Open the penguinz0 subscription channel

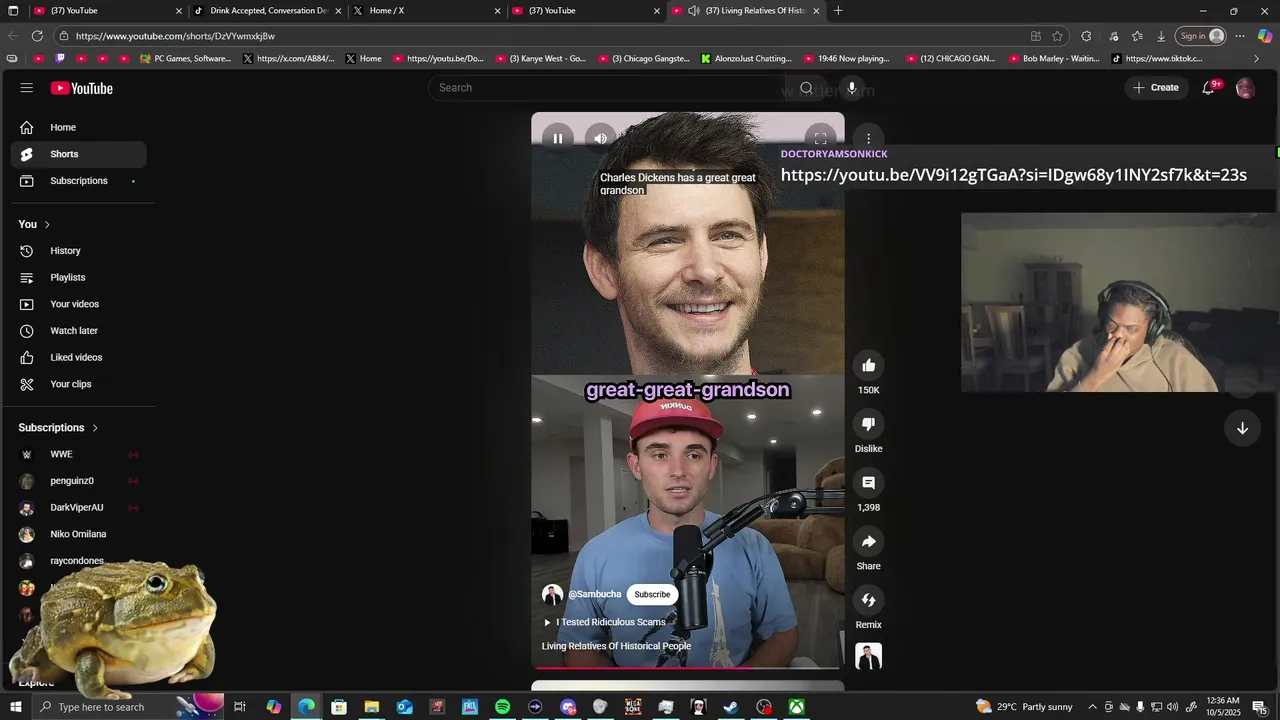(x=78, y=481)
